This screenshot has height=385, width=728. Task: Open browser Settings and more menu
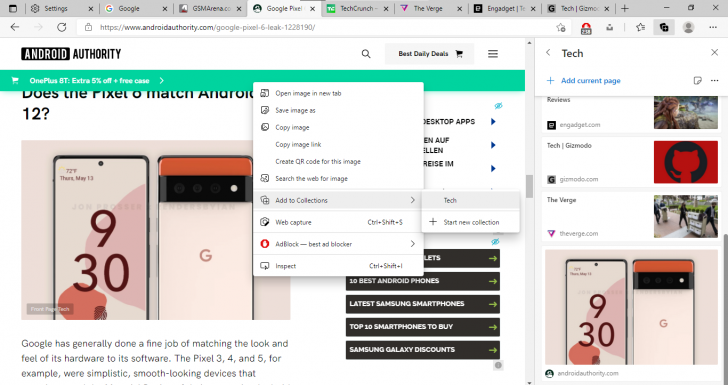tap(713, 27)
